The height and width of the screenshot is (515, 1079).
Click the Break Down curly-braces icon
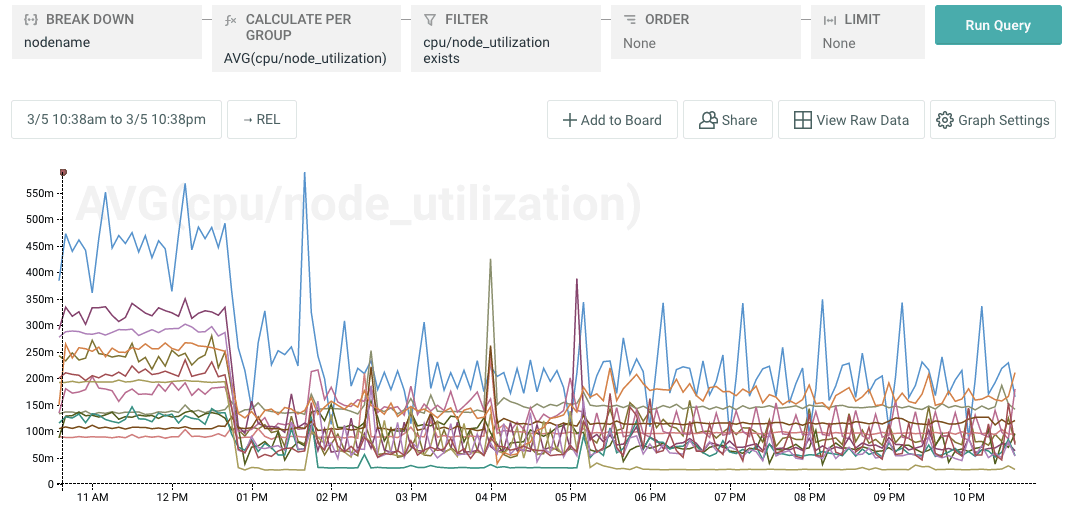point(31,20)
